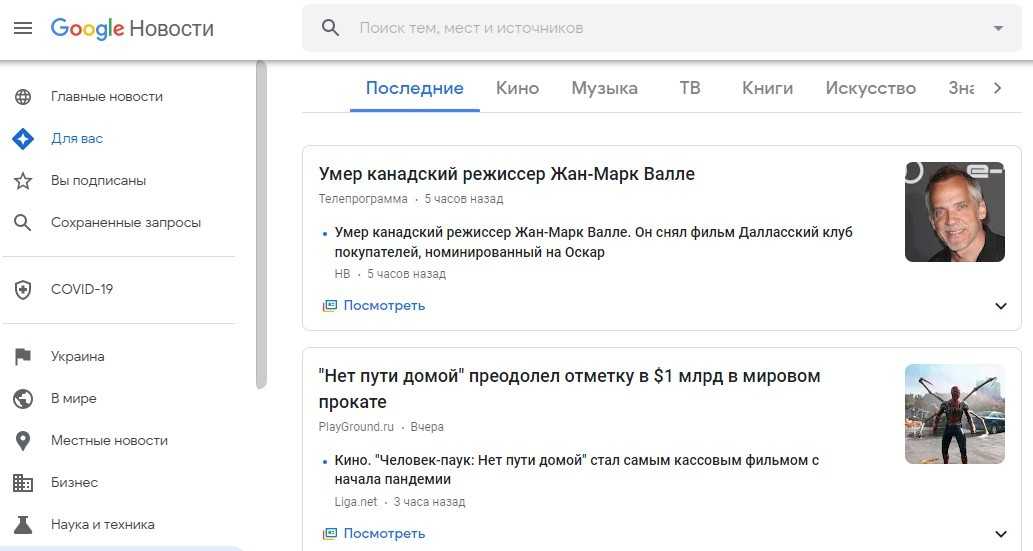Select the star icon for Вы подписаны
The height and width of the screenshot is (551, 1033).
click(x=23, y=181)
